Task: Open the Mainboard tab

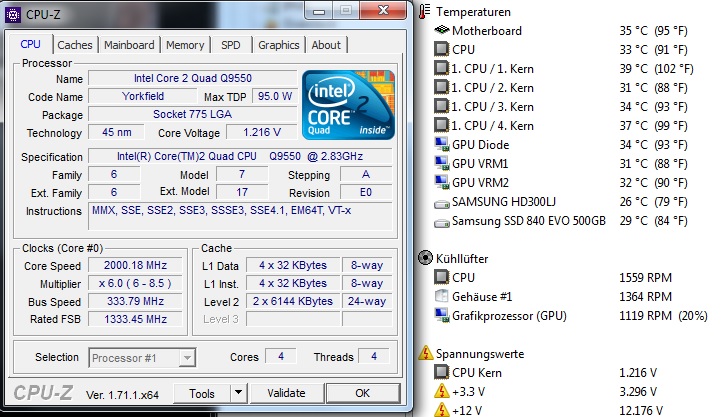Action: point(129,45)
